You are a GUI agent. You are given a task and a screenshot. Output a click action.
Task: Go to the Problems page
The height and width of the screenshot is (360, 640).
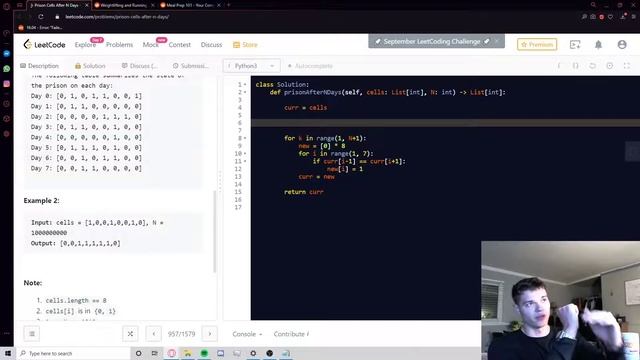[119, 44]
